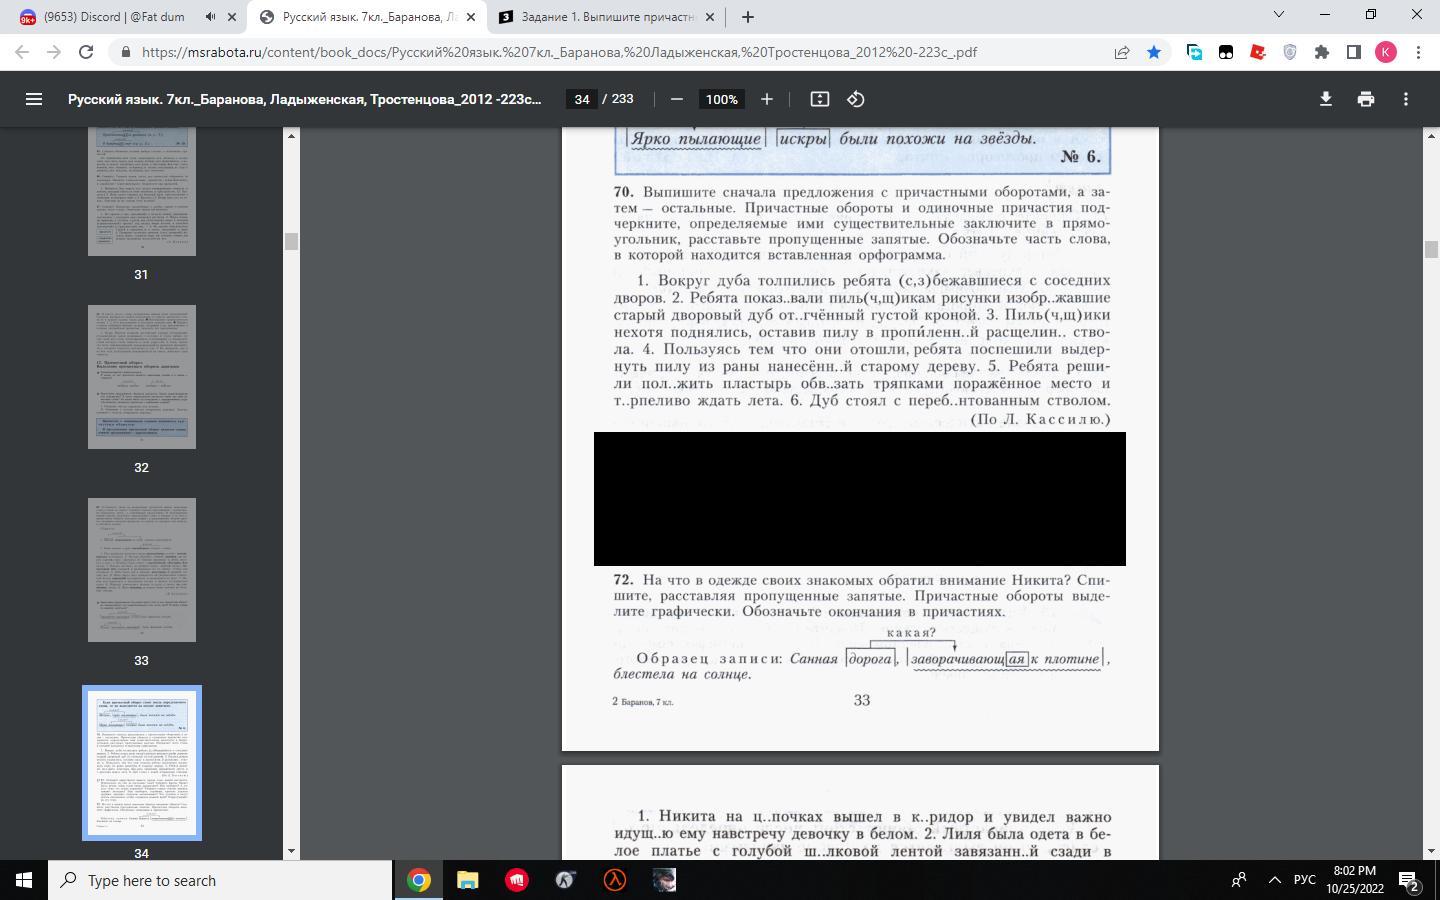
Task: Open the People icon in system tray
Action: click(1239, 880)
